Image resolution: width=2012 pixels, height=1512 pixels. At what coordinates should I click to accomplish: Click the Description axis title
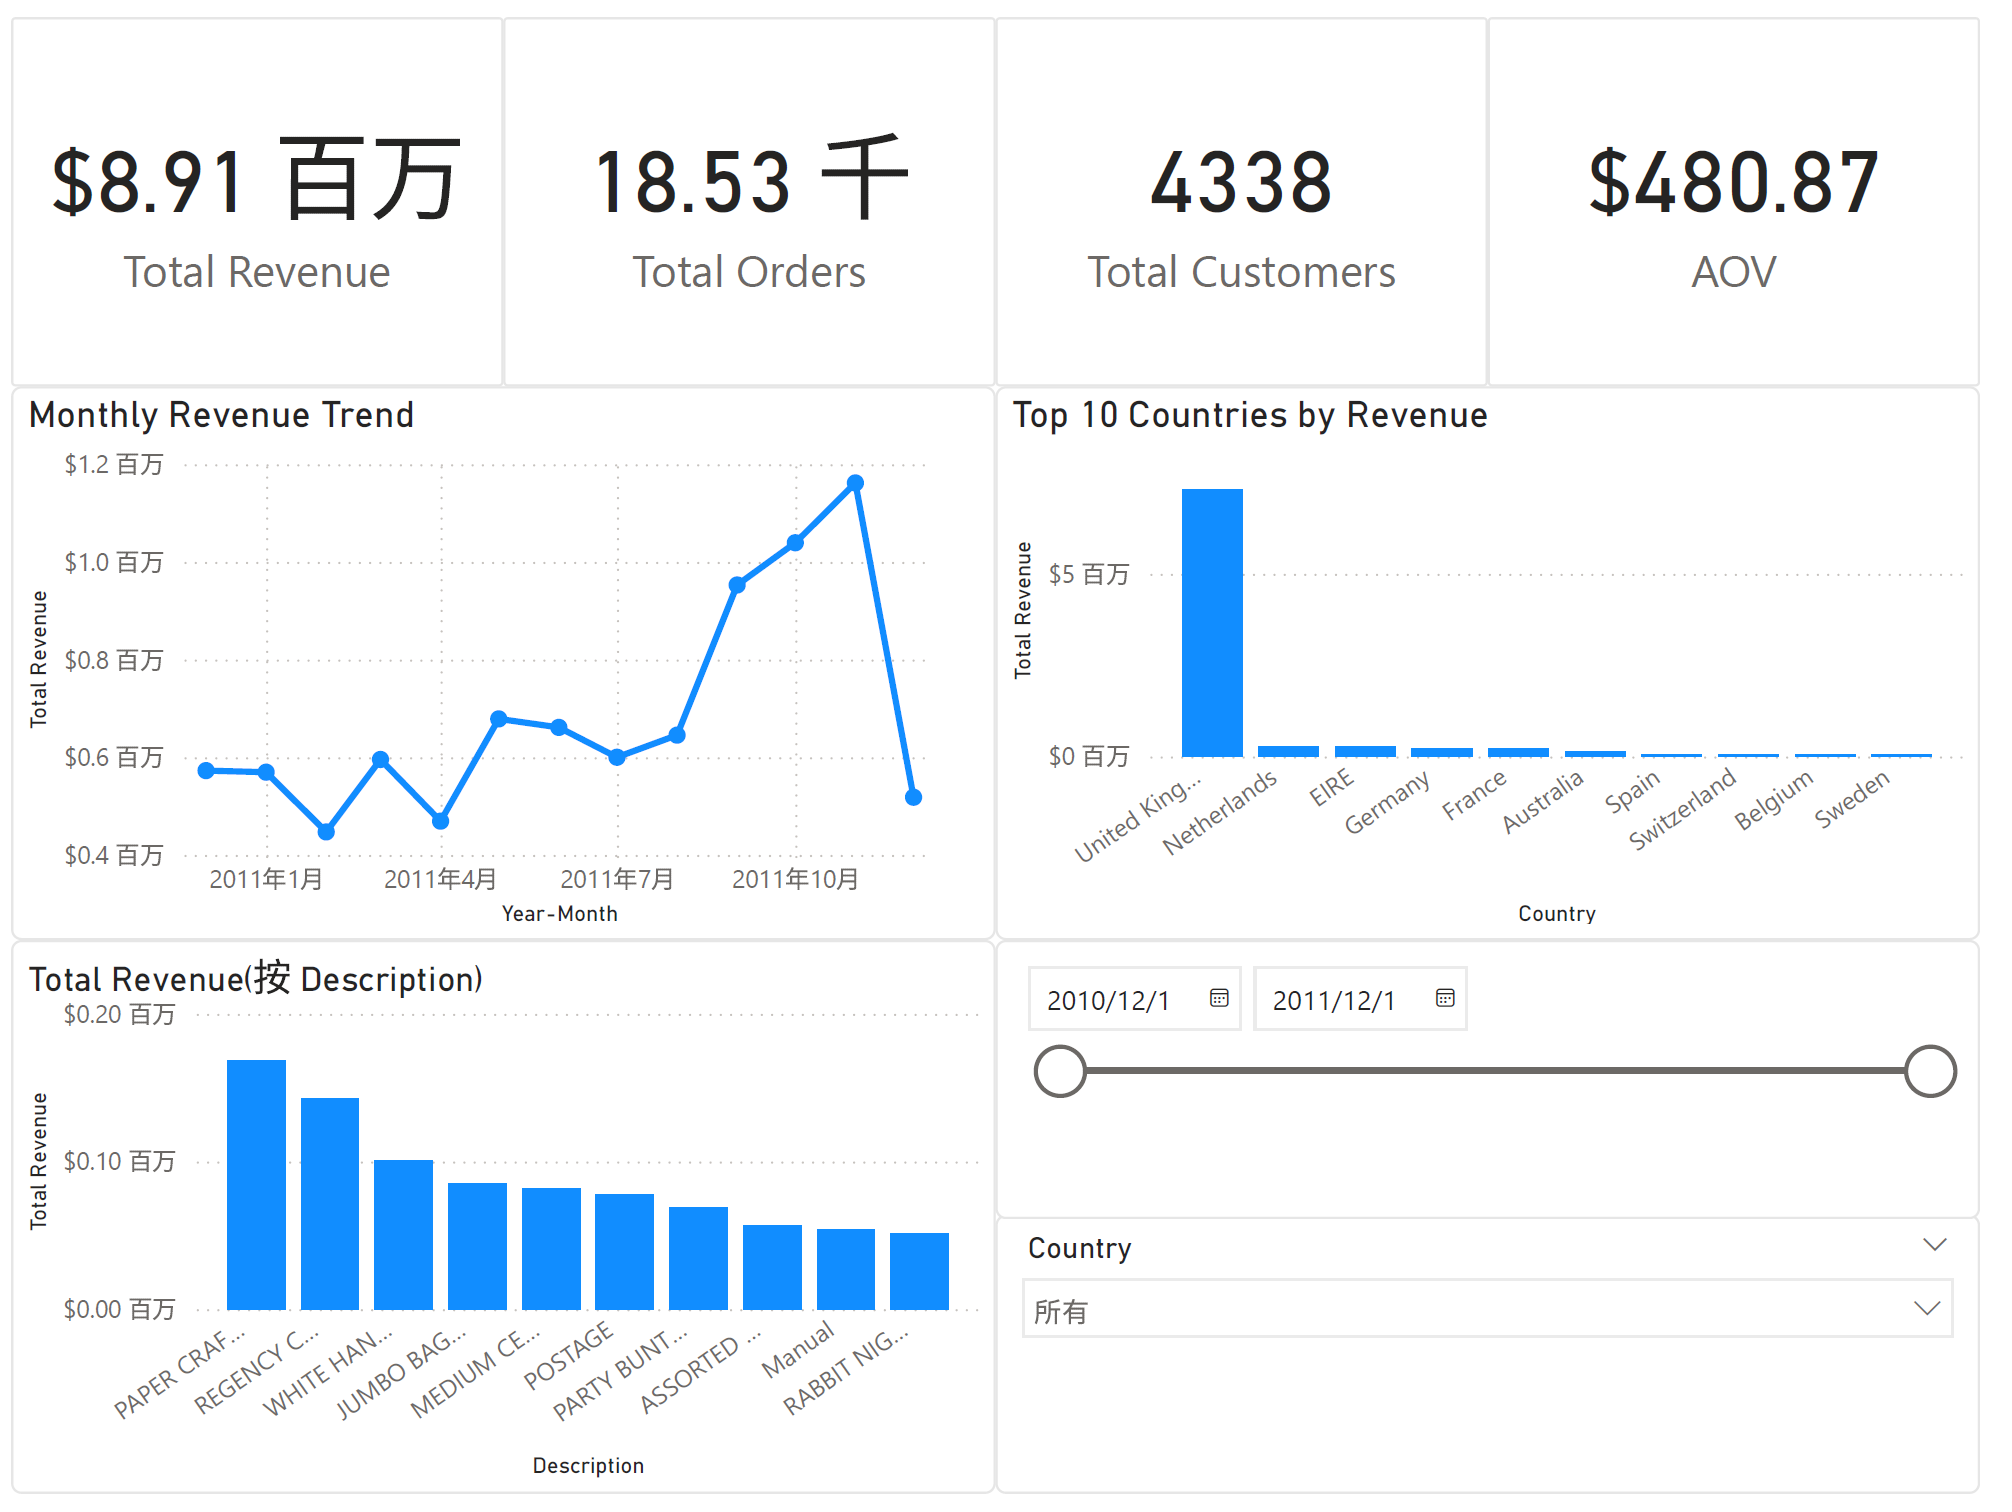pos(588,1466)
